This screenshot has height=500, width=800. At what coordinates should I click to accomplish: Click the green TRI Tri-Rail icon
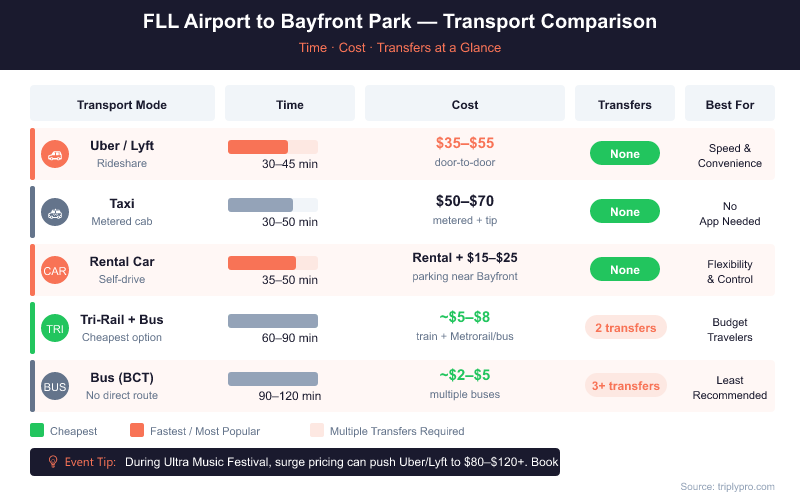55,328
